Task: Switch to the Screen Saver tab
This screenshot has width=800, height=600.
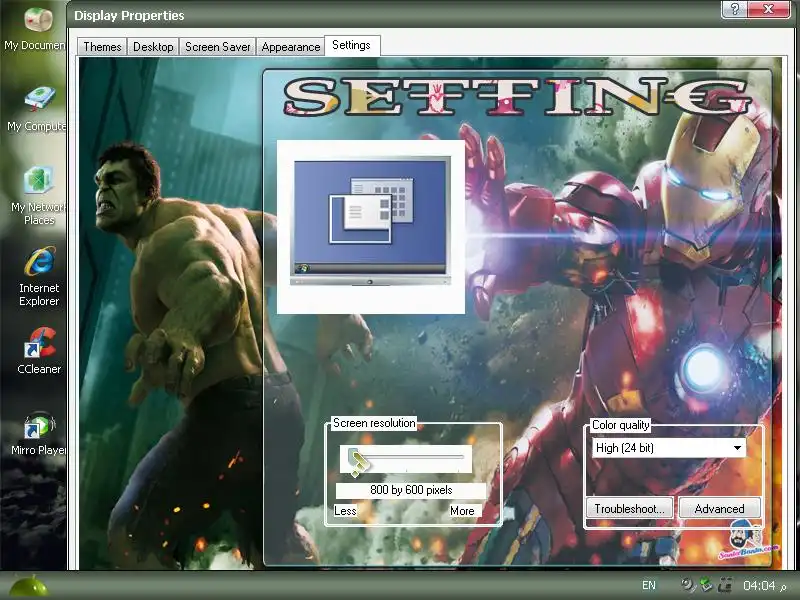Action: pyautogui.click(x=217, y=47)
